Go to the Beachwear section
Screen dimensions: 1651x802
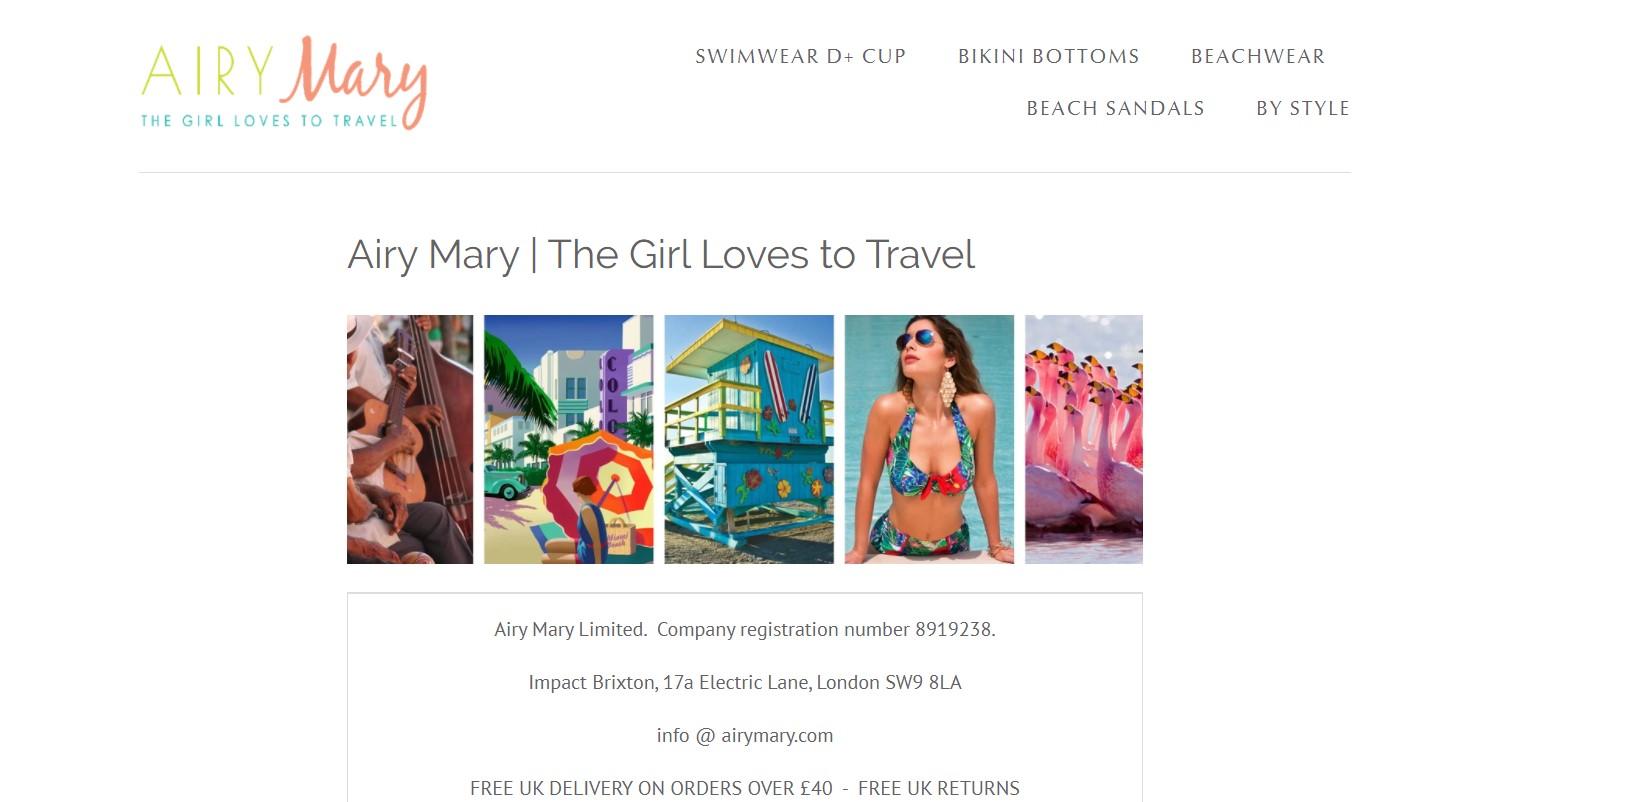pos(1258,56)
